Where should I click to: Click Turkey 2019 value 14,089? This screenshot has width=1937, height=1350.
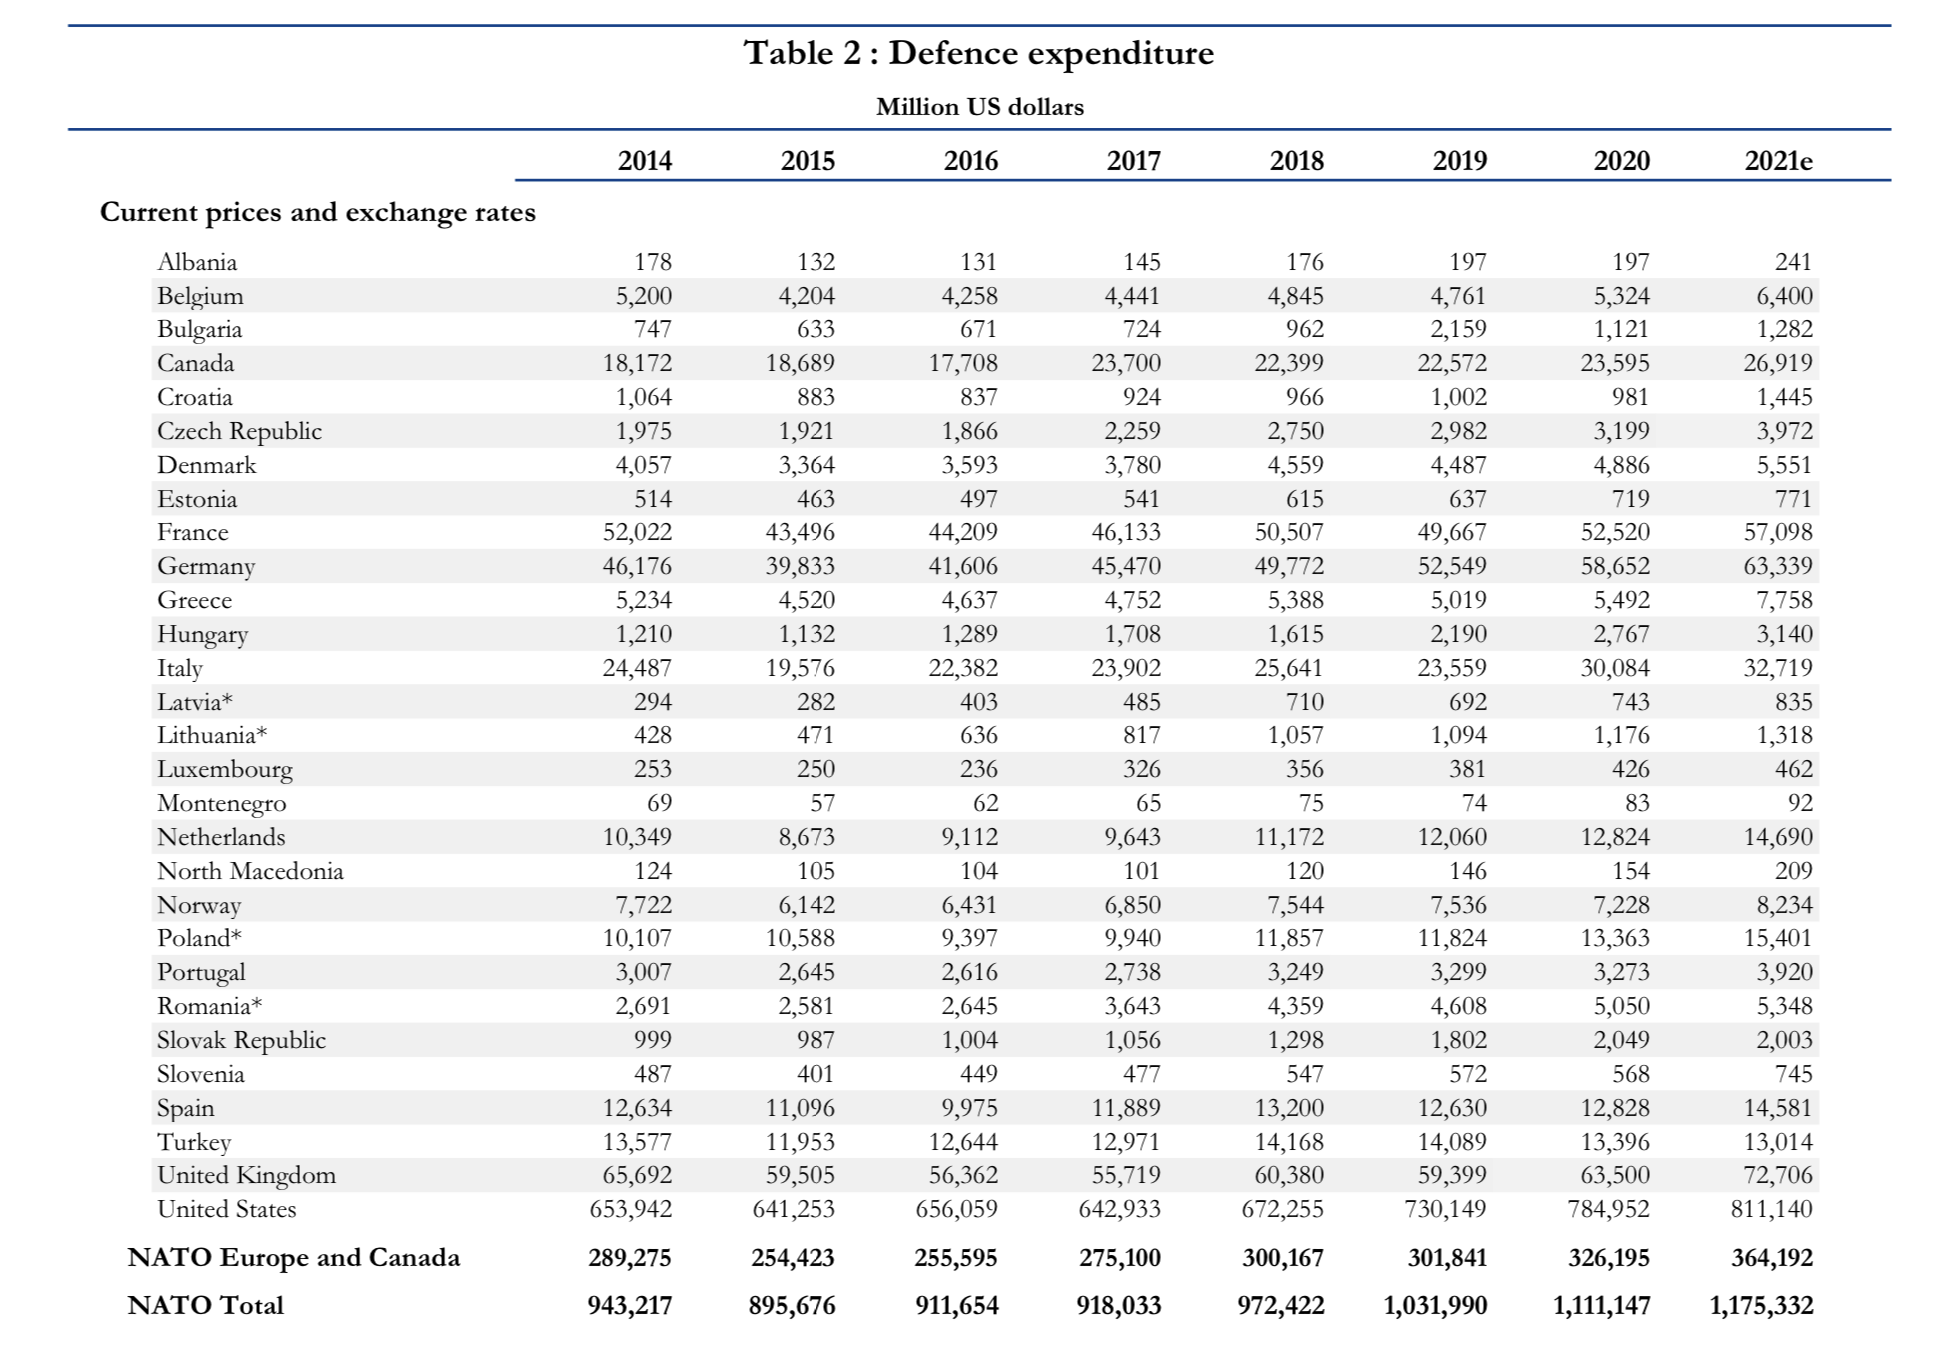pos(1452,1142)
